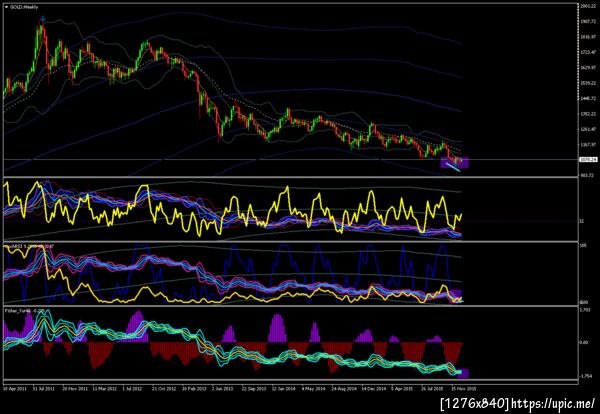Click the 24 Aug 2014 date on time axis
Image resolution: width=600 pixels, height=414 pixels.
(x=344, y=388)
